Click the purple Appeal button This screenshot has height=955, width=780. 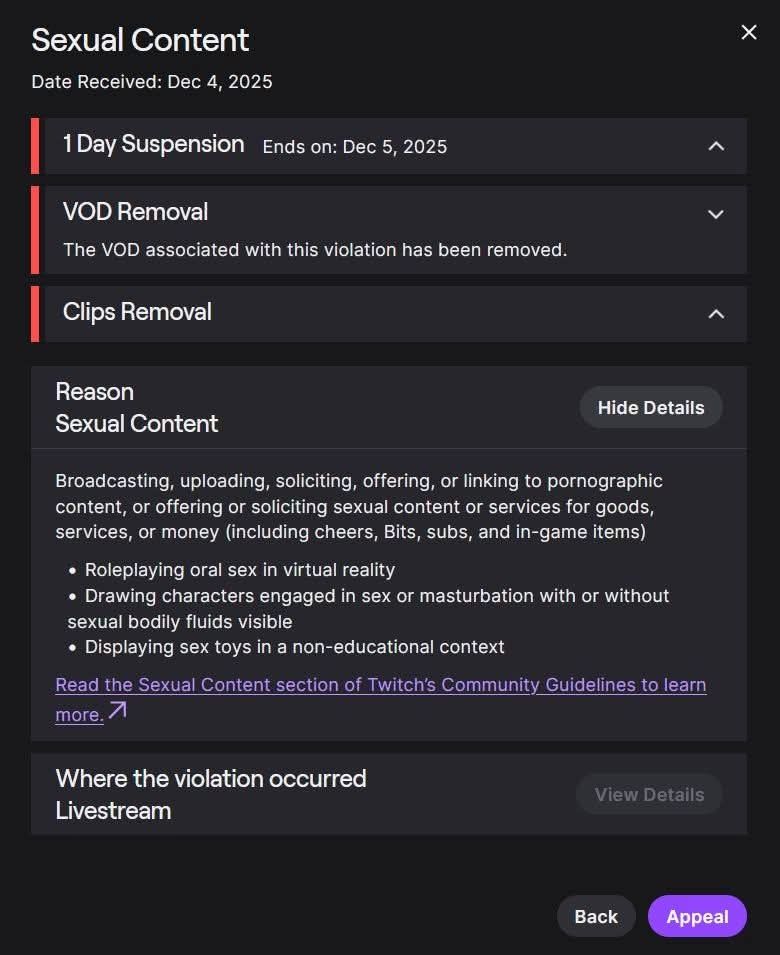pos(697,916)
